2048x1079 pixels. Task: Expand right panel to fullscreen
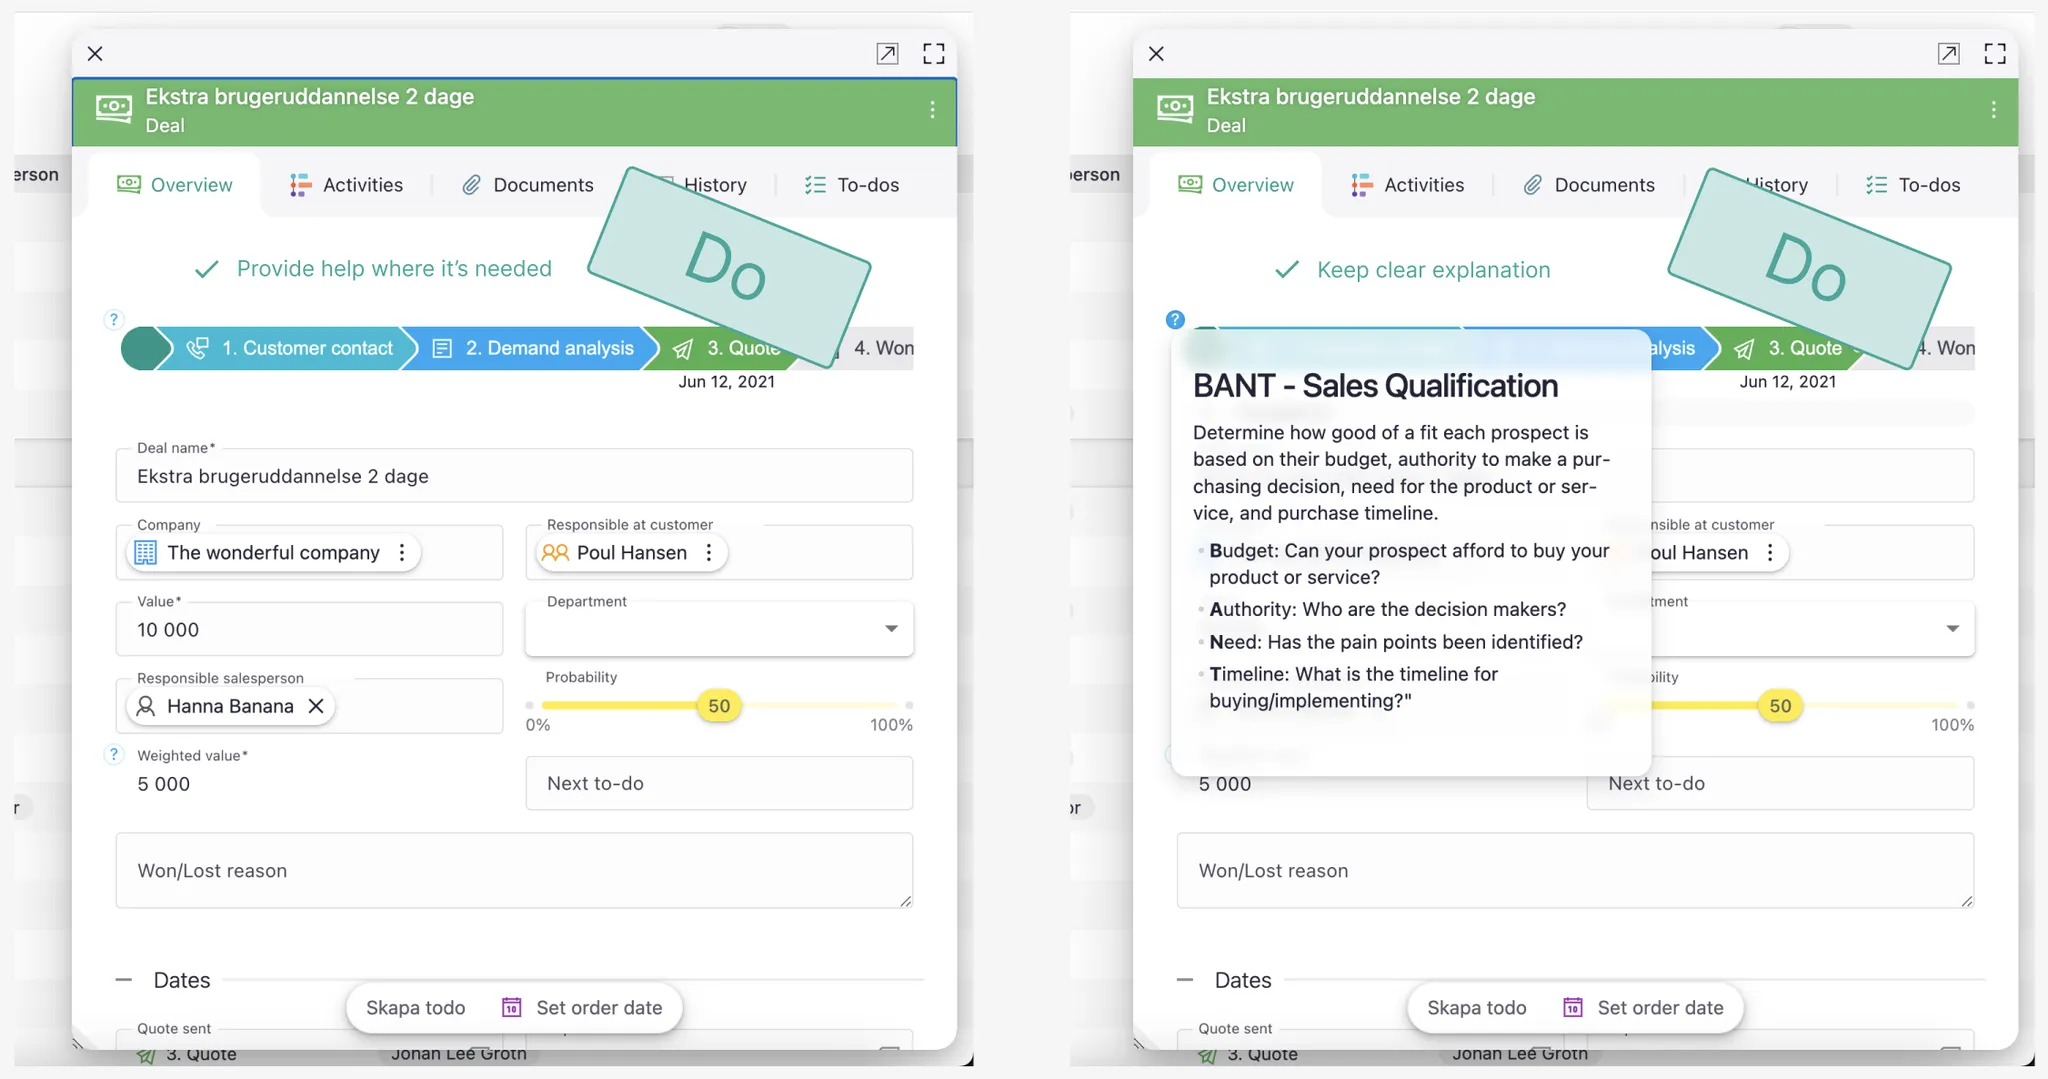1994,54
